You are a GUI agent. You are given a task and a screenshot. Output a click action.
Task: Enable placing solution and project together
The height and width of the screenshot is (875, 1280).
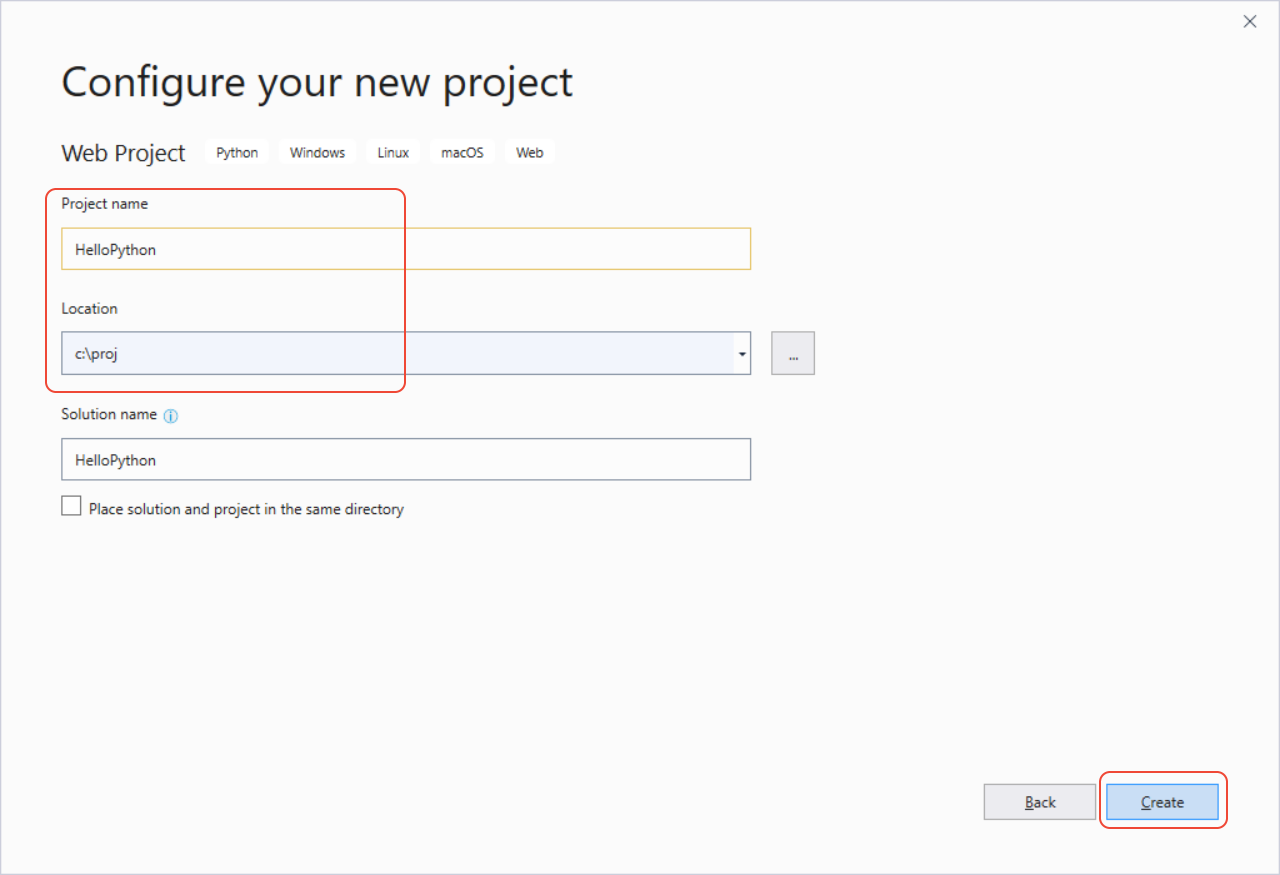[71, 505]
